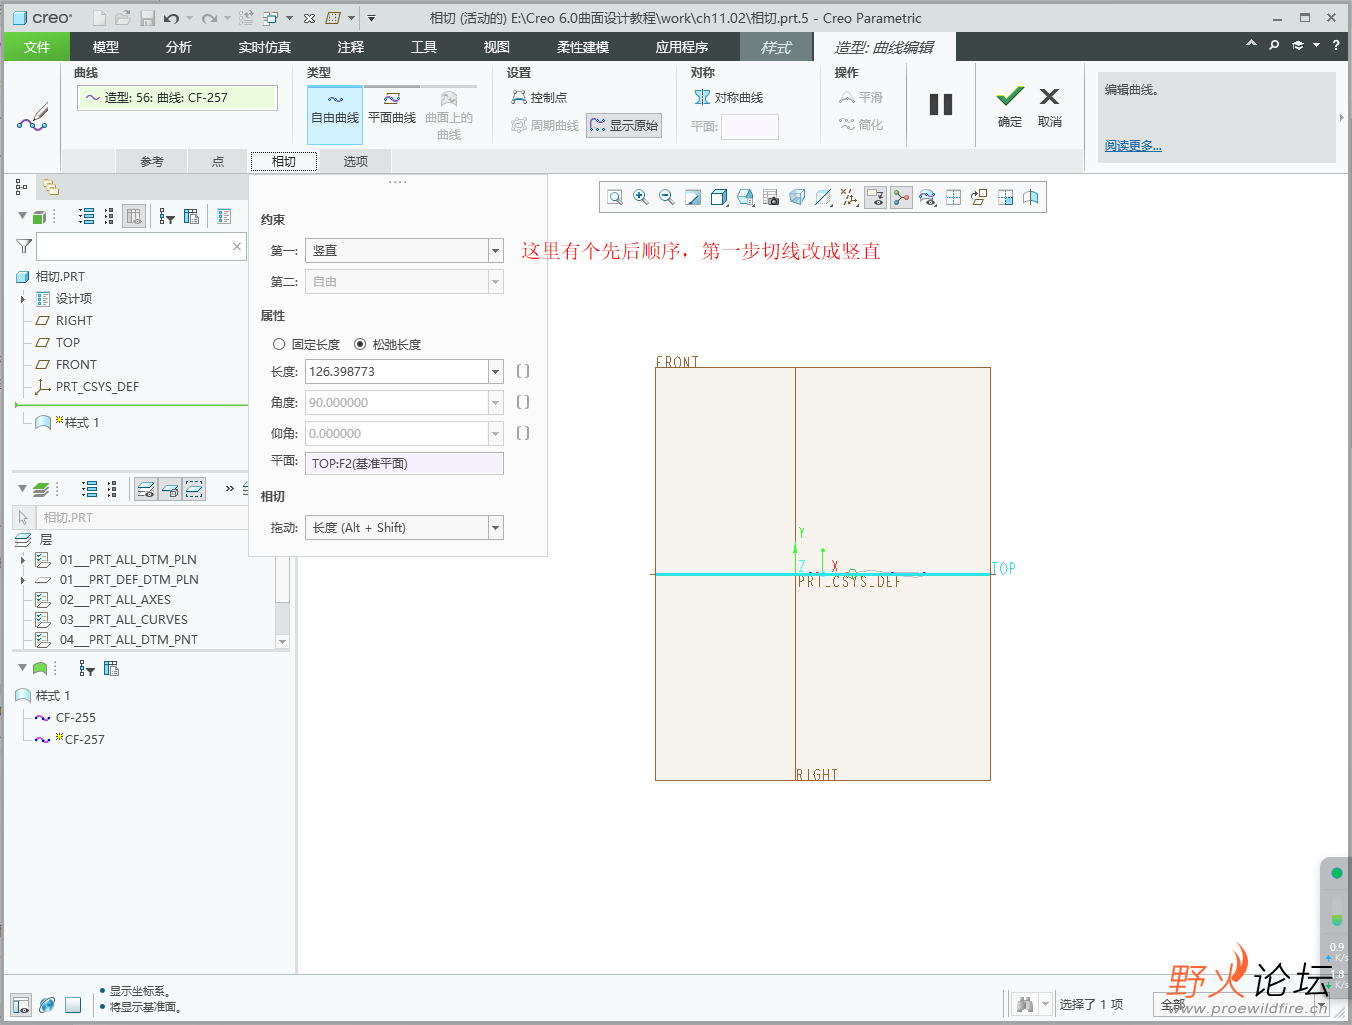Expand the 01__PRT_ALL_DTM_PLN layer
The height and width of the screenshot is (1025, 1352).
coord(23,560)
